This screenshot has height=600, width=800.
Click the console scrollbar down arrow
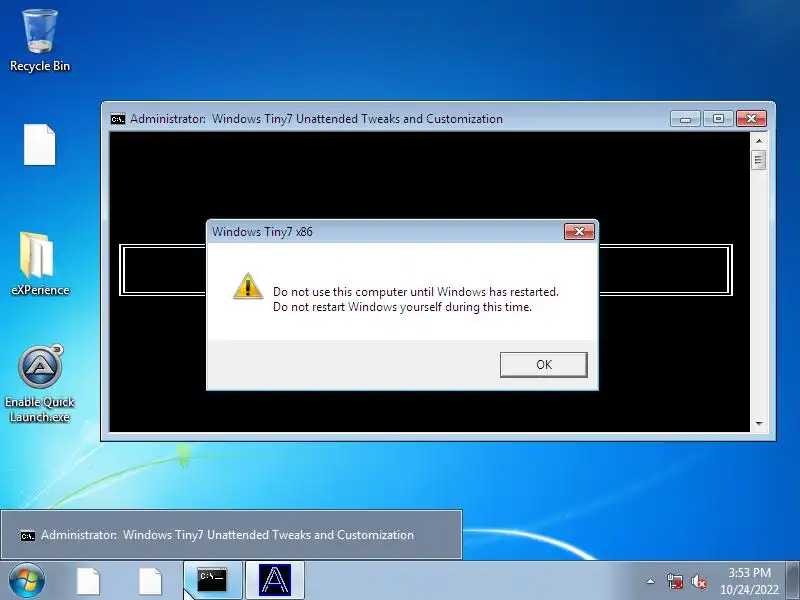point(759,423)
